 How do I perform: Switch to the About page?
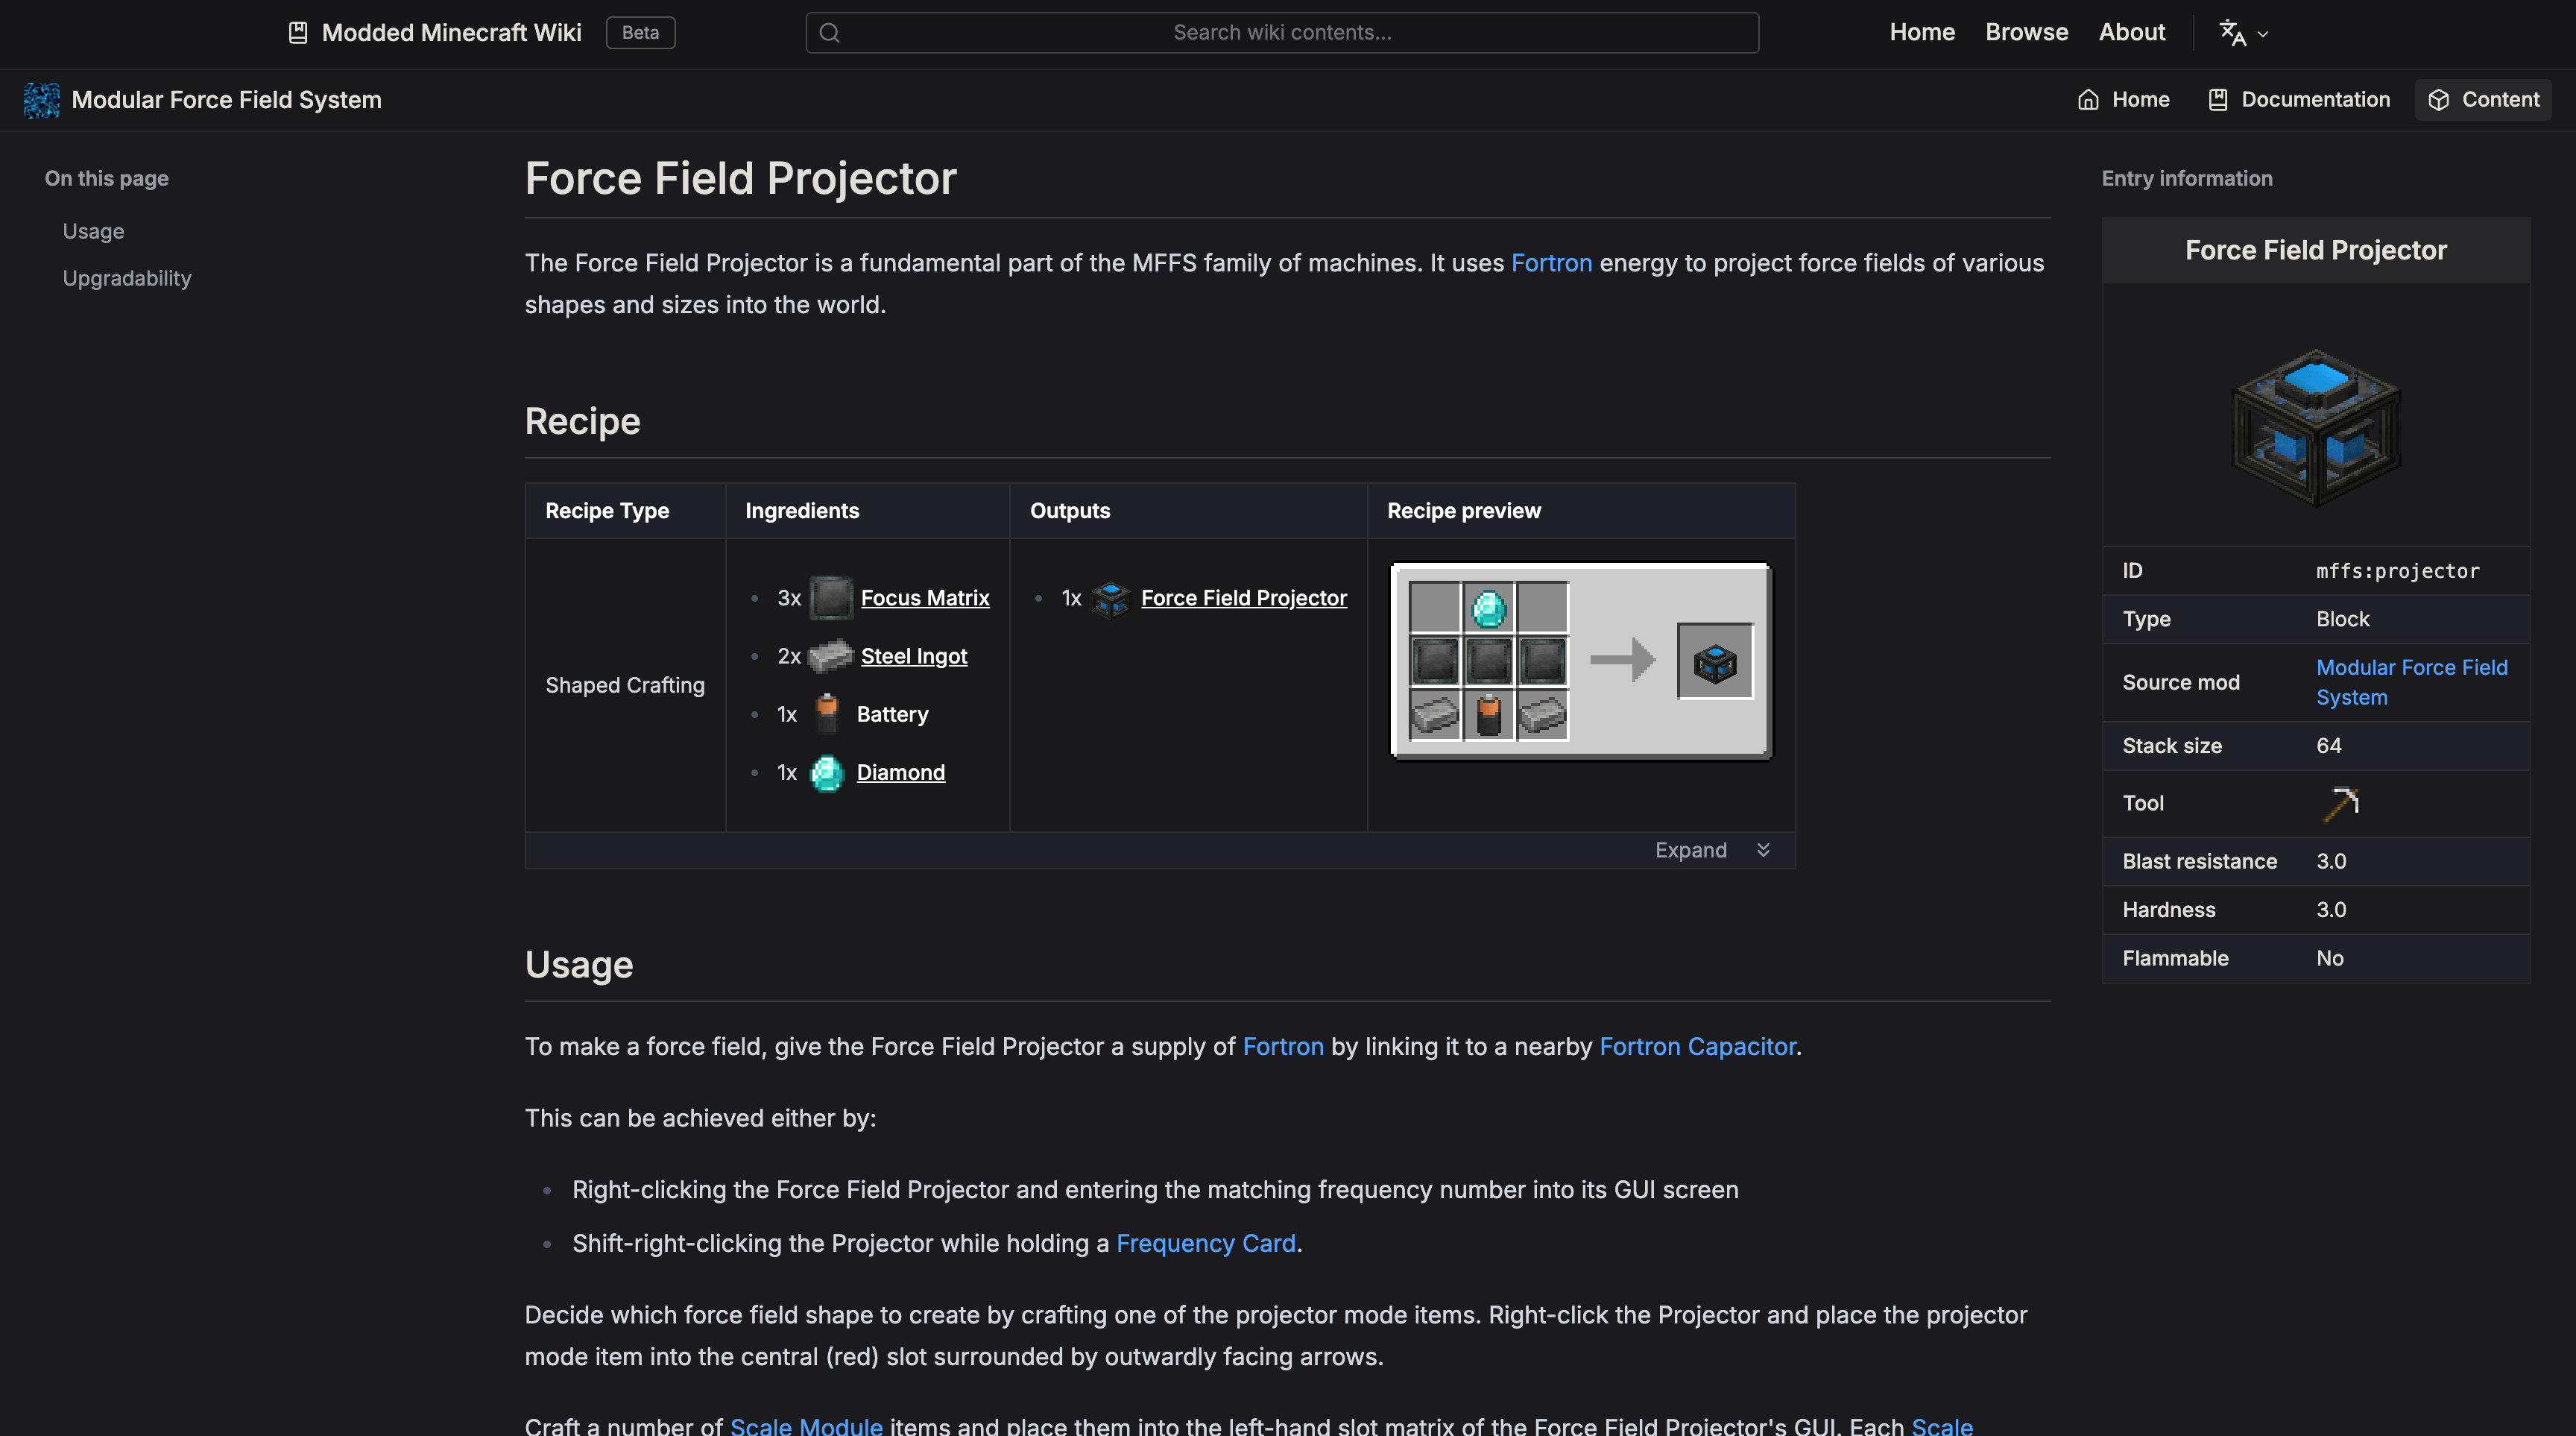tap(2133, 31)
